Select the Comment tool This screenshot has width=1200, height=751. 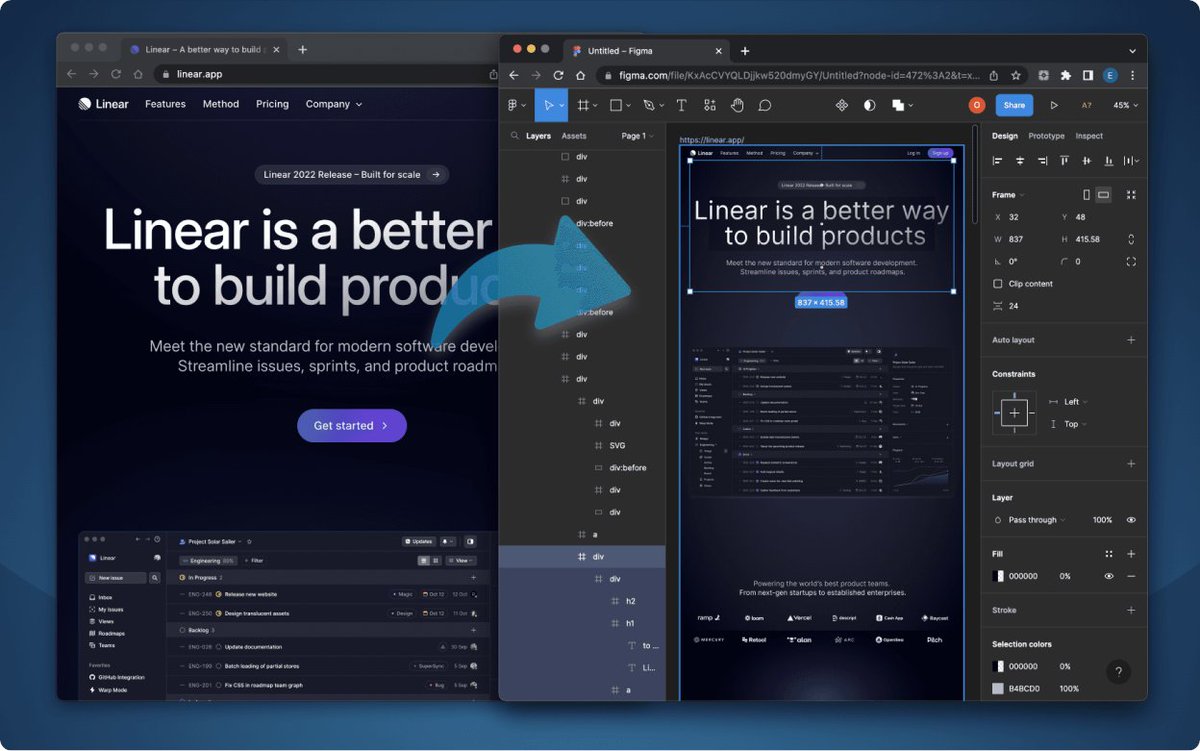tap(765, 105)
